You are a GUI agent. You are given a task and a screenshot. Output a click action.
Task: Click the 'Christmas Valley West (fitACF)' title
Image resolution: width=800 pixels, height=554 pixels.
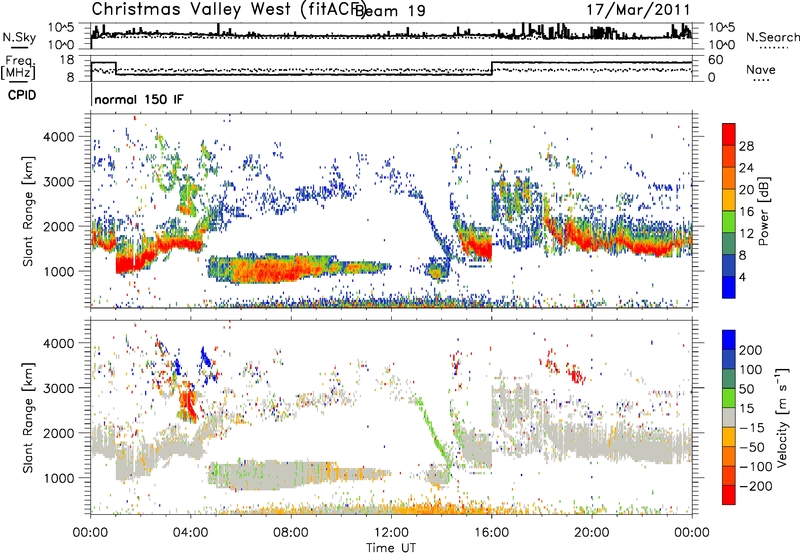228,9
